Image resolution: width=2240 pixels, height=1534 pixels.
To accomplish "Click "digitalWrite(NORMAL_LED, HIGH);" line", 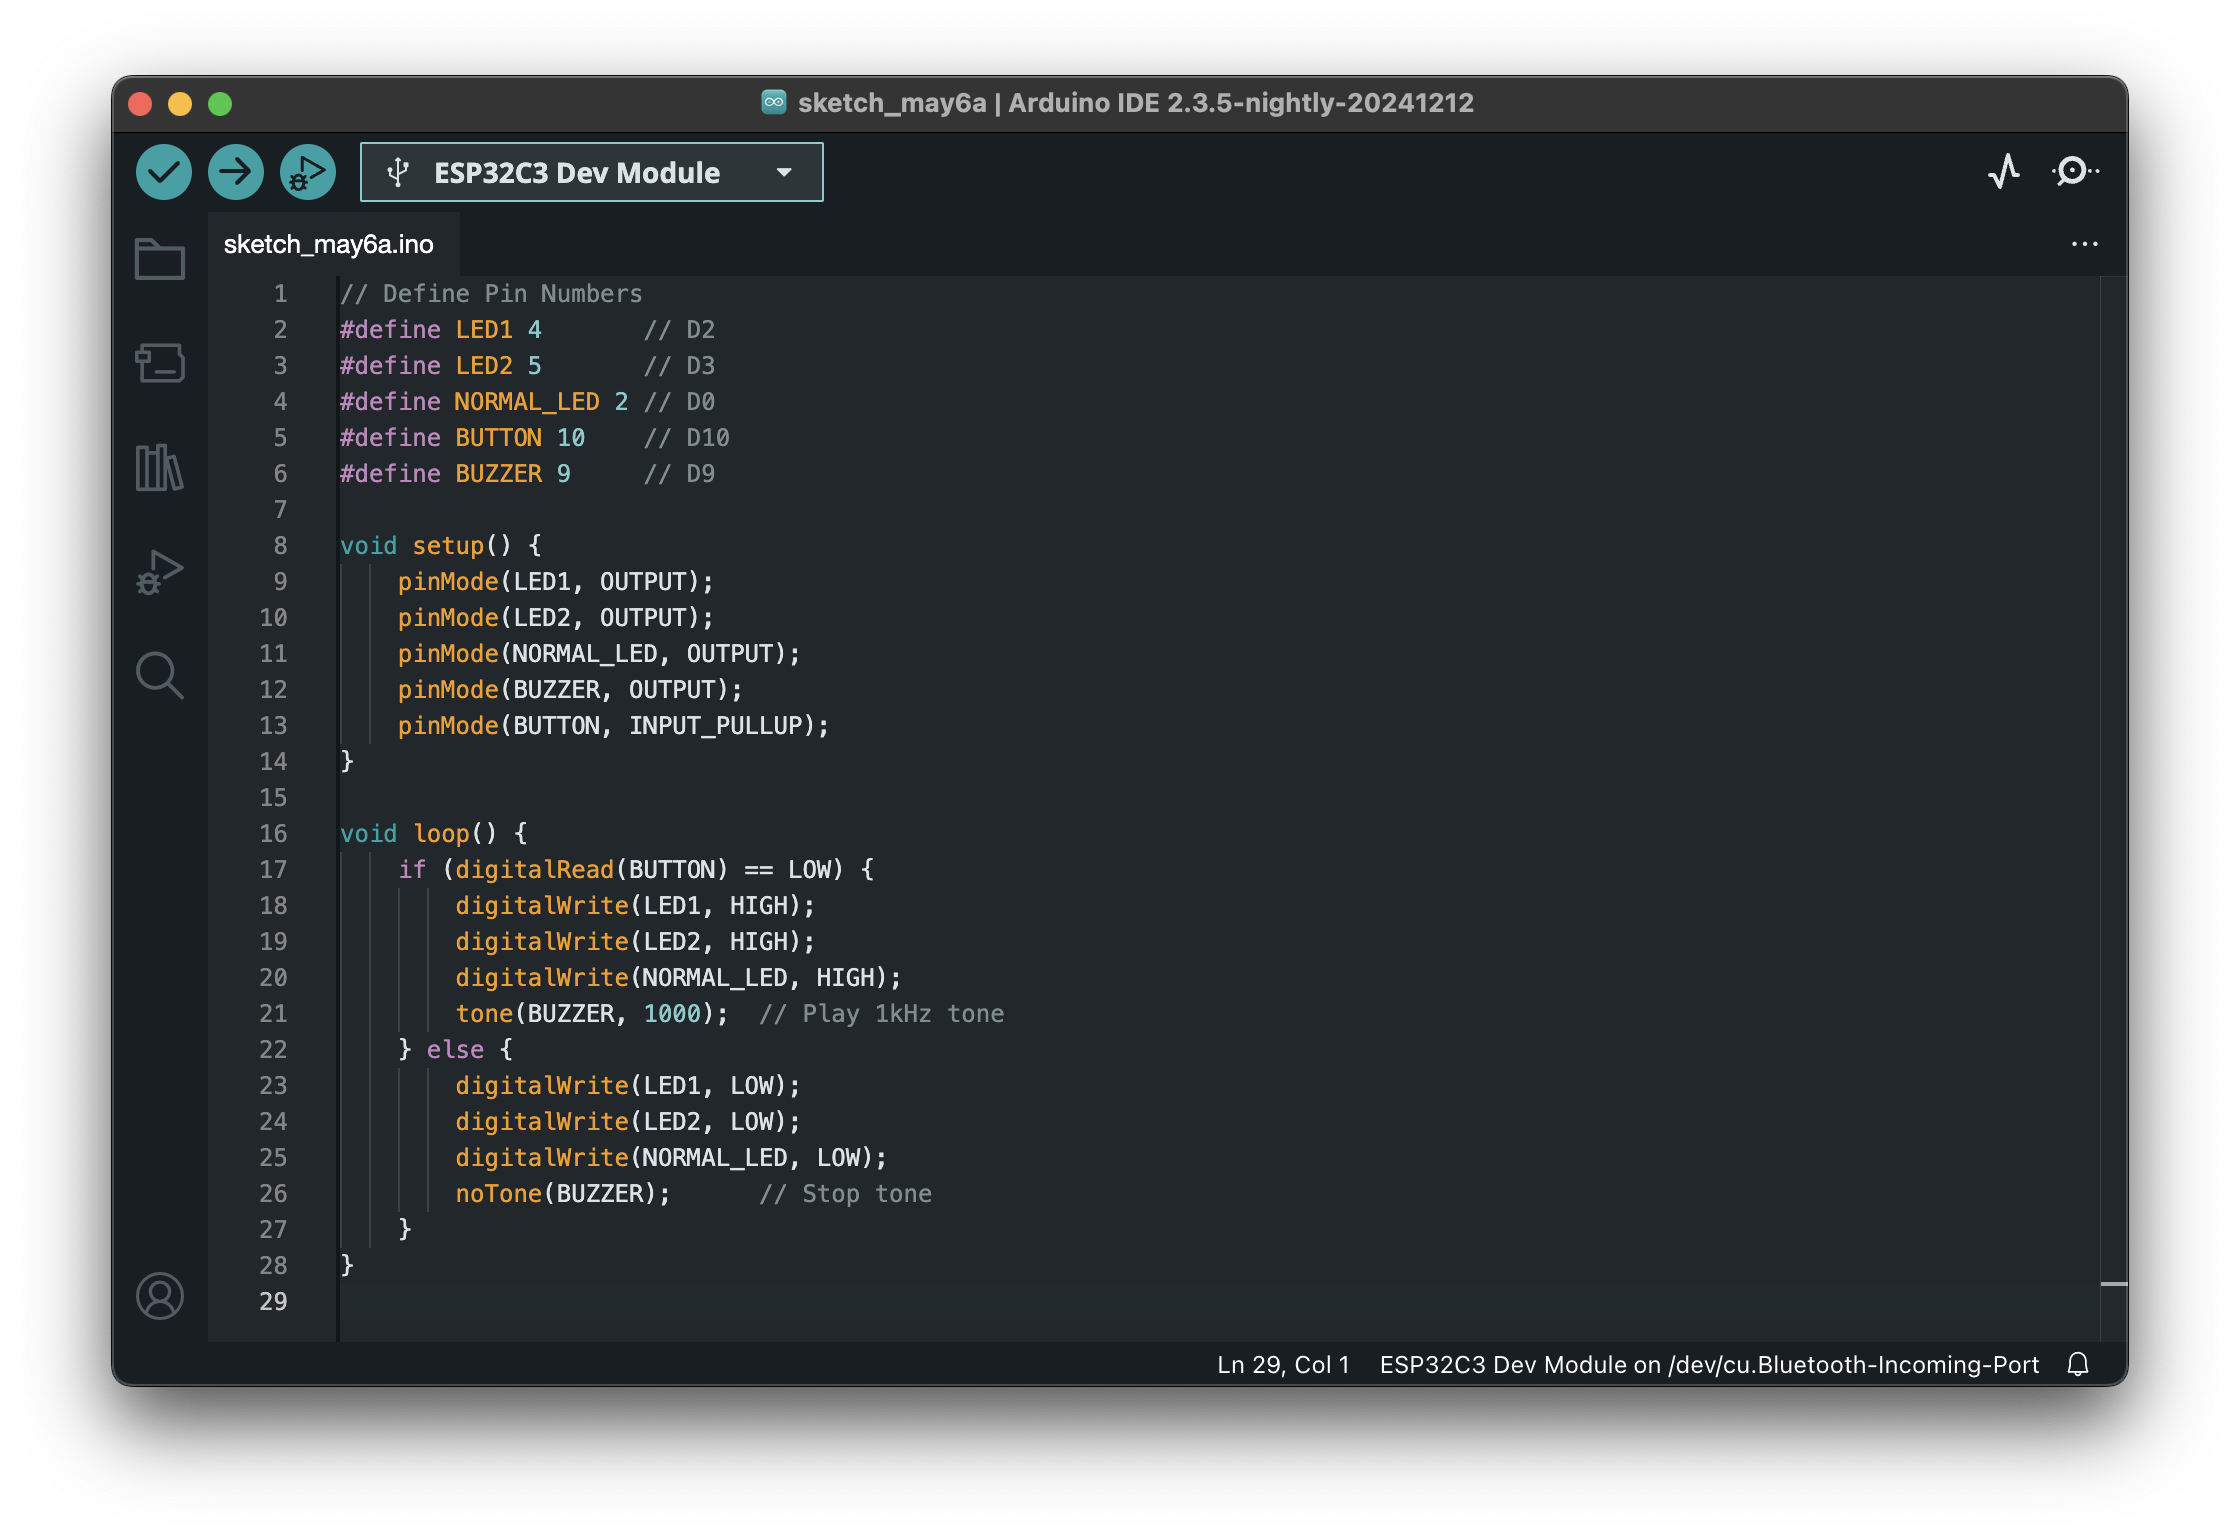I will tap(678, 977).
